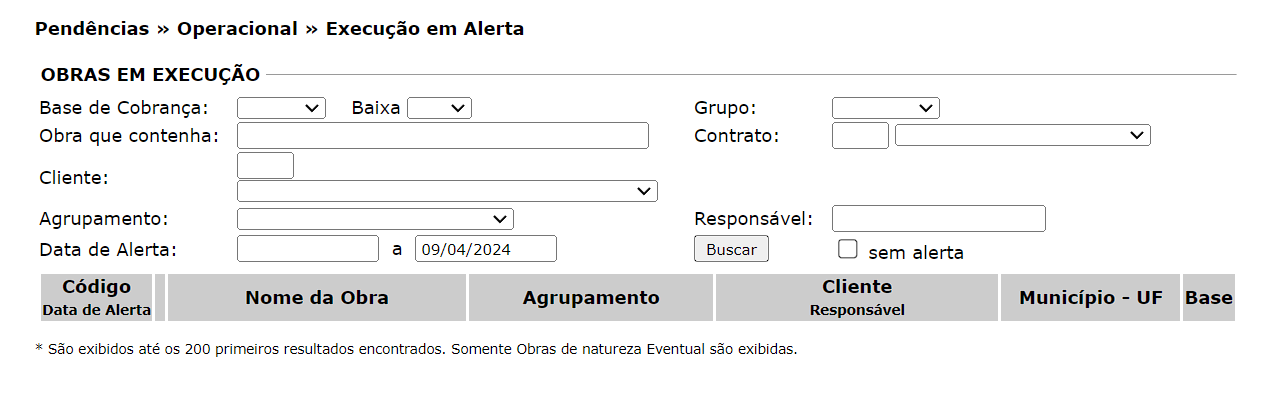Click the 'Obra que contenha' text field

tap(442, 135)
